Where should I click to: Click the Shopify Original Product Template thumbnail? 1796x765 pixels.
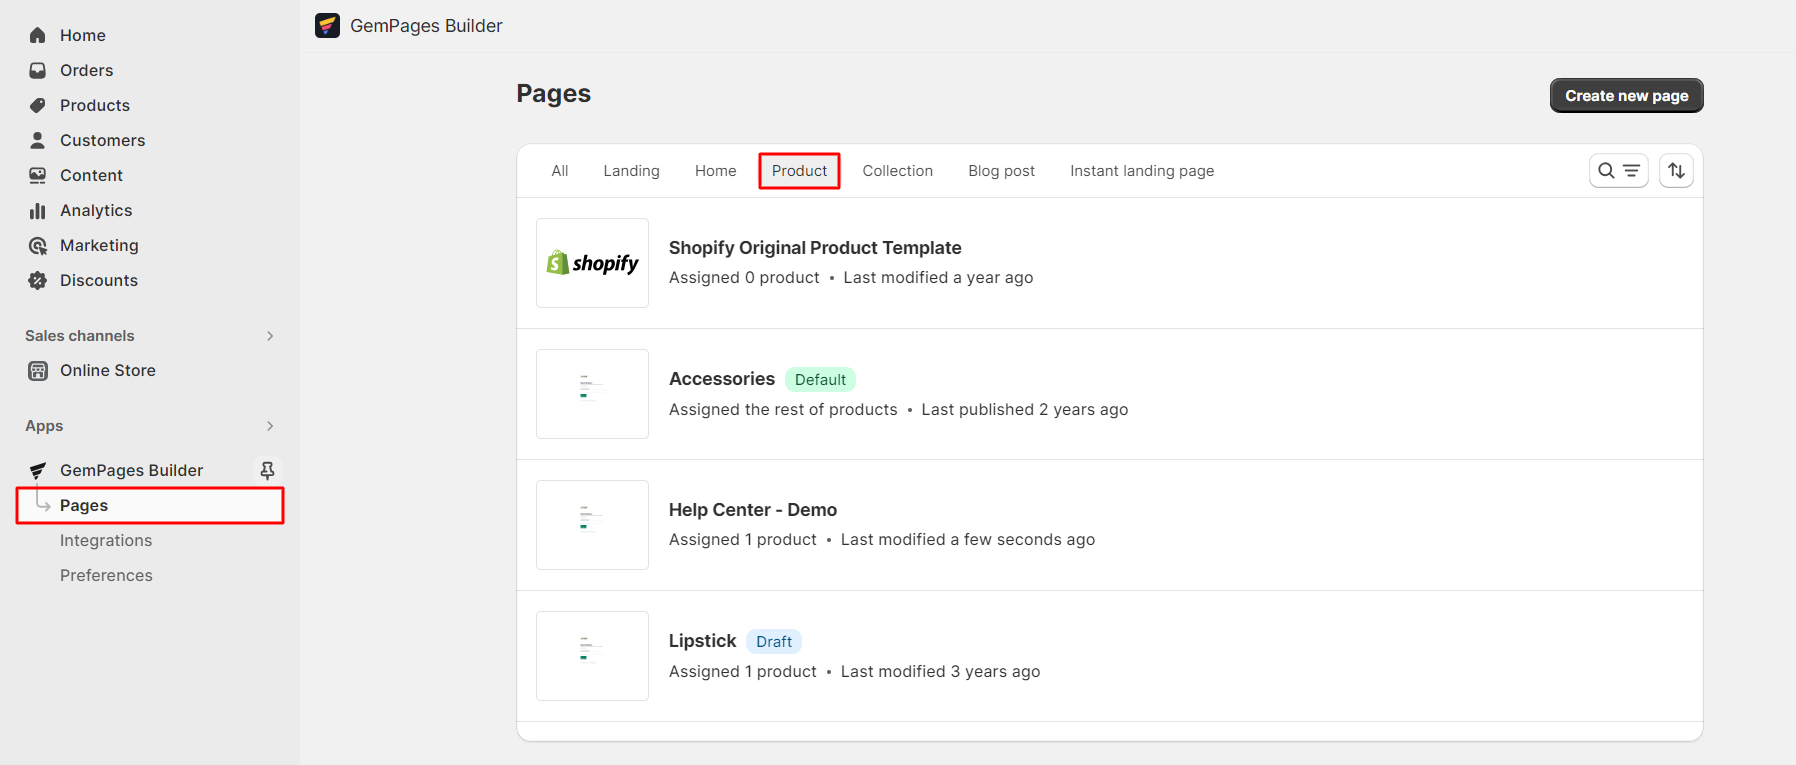(592, 263)
